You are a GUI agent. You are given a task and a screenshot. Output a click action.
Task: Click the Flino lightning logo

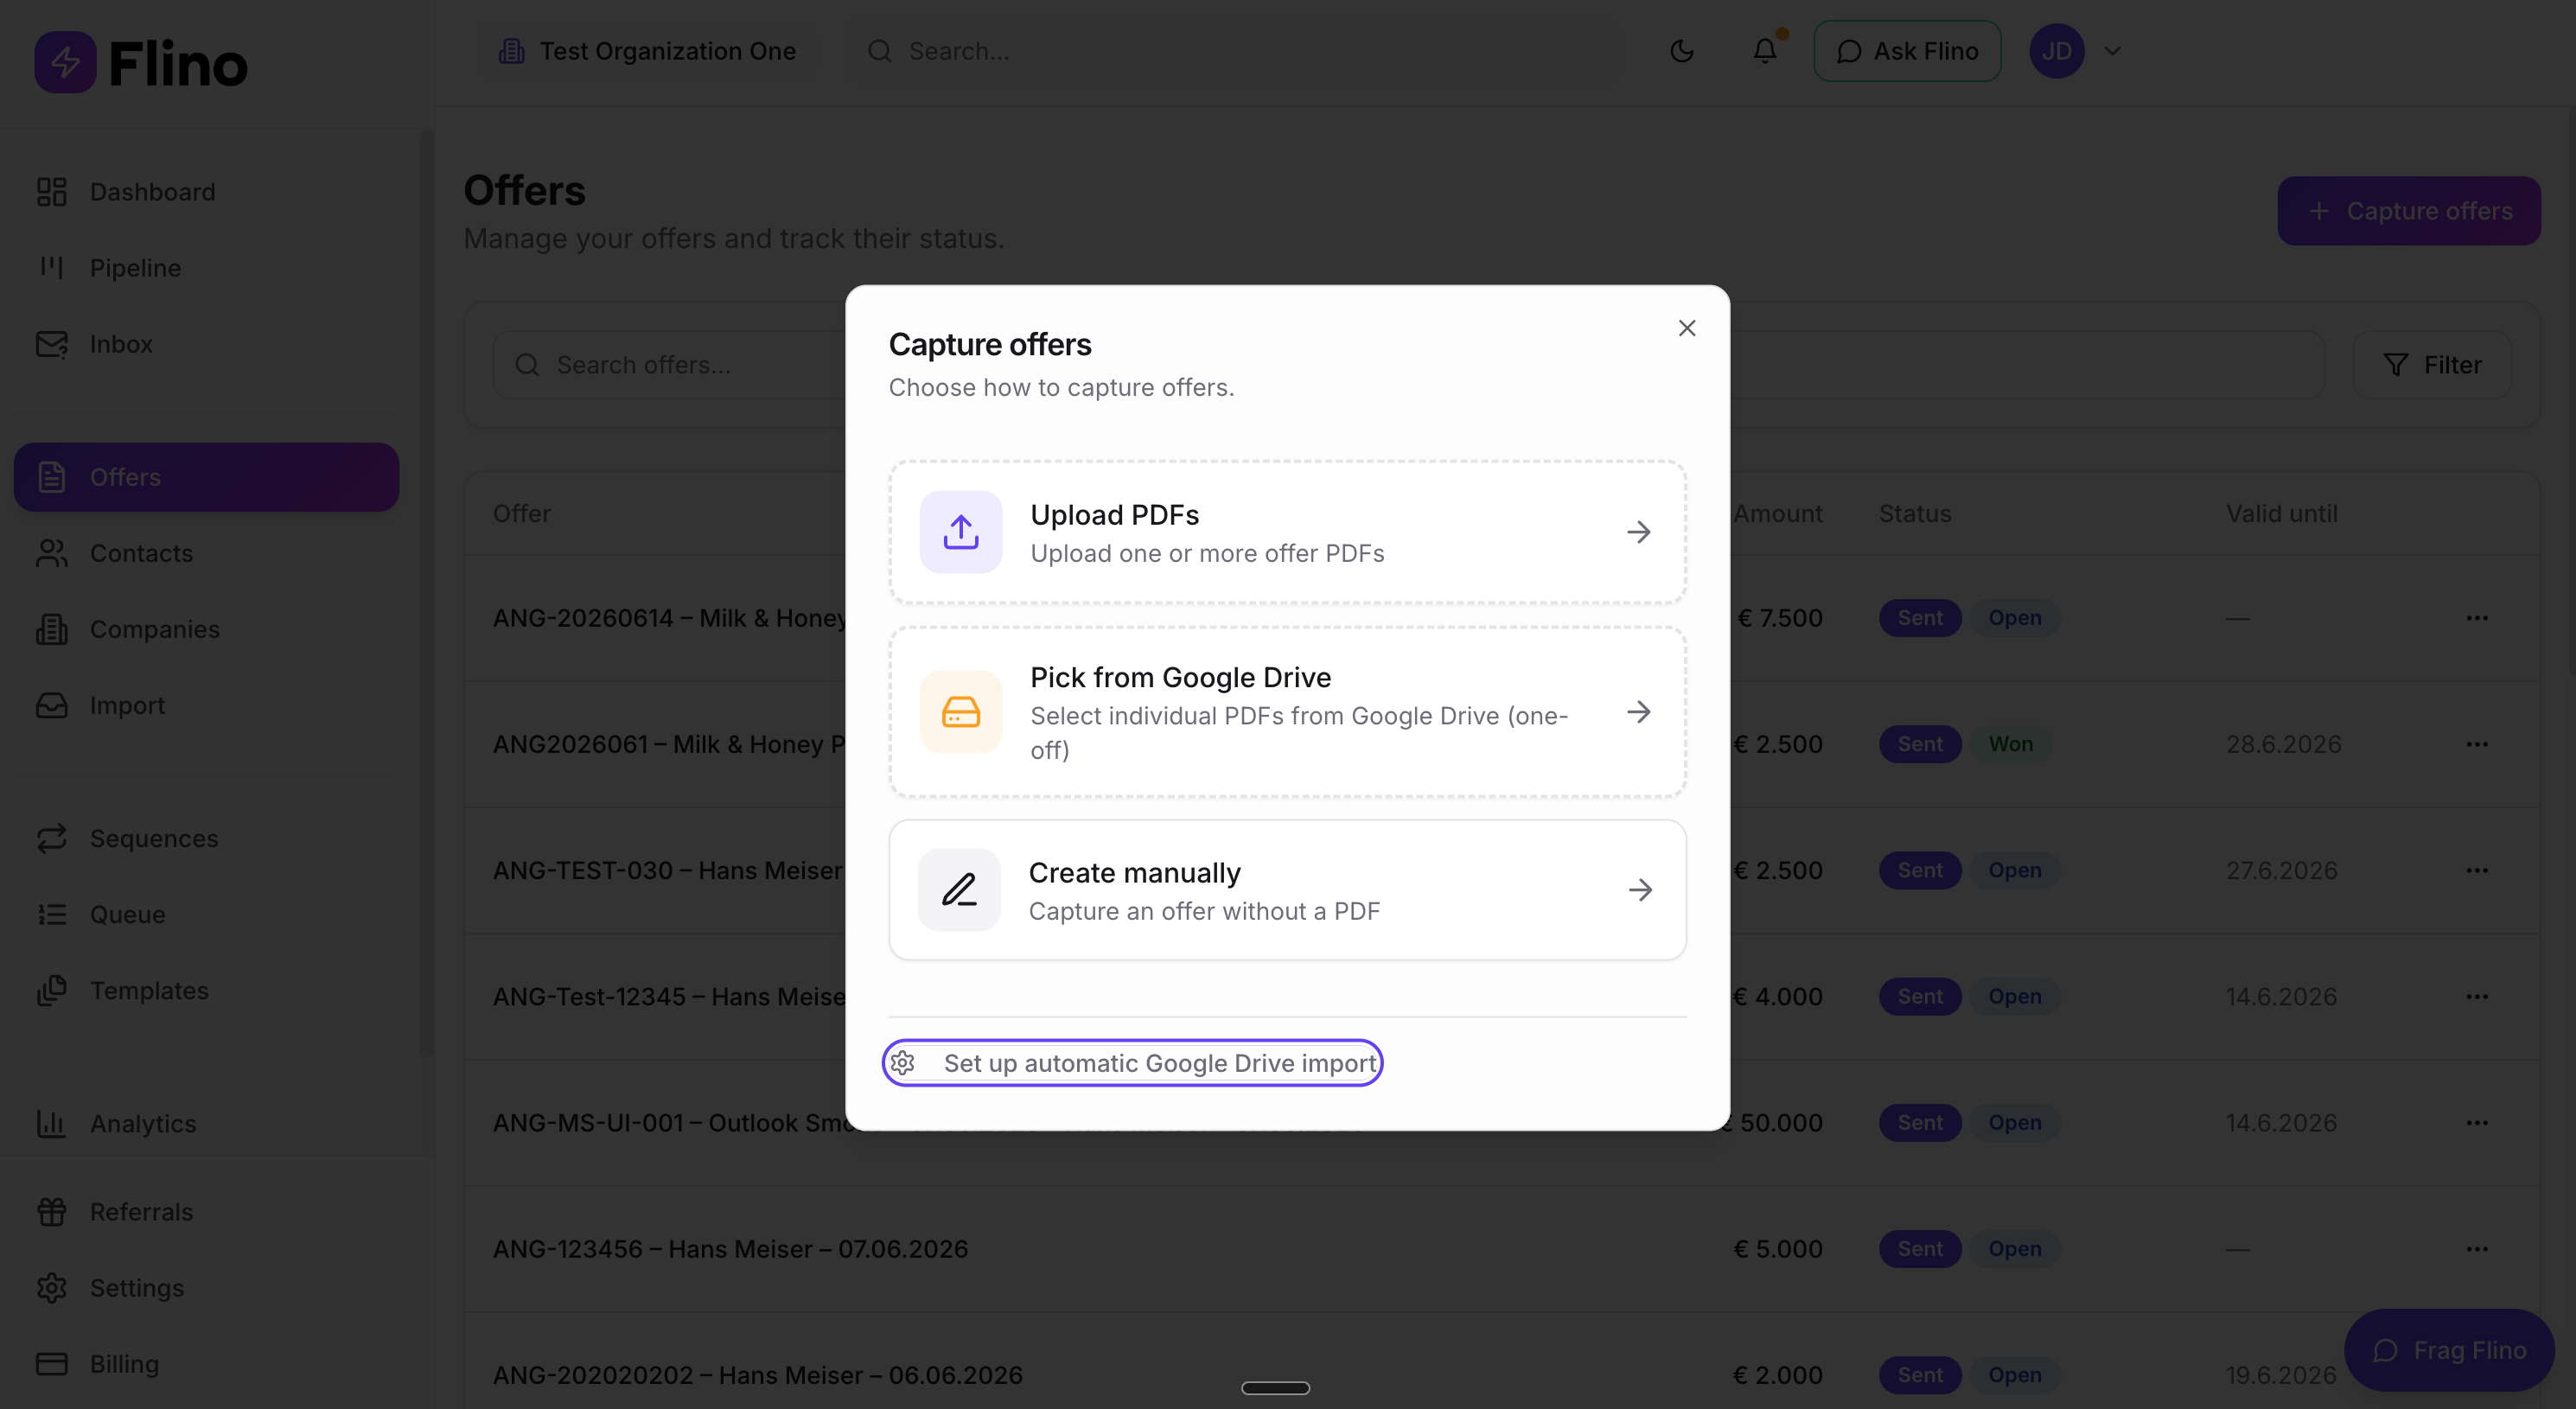coord(65,62)
